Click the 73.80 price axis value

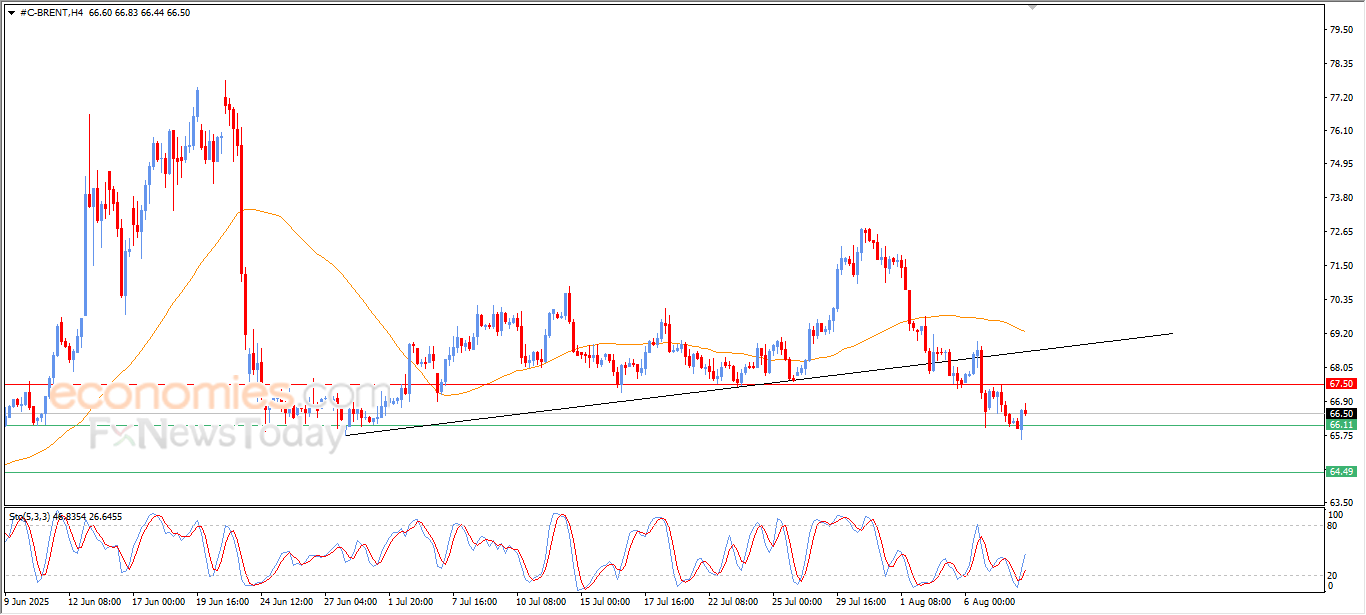pyautogui.click(x=1341, y=198)
